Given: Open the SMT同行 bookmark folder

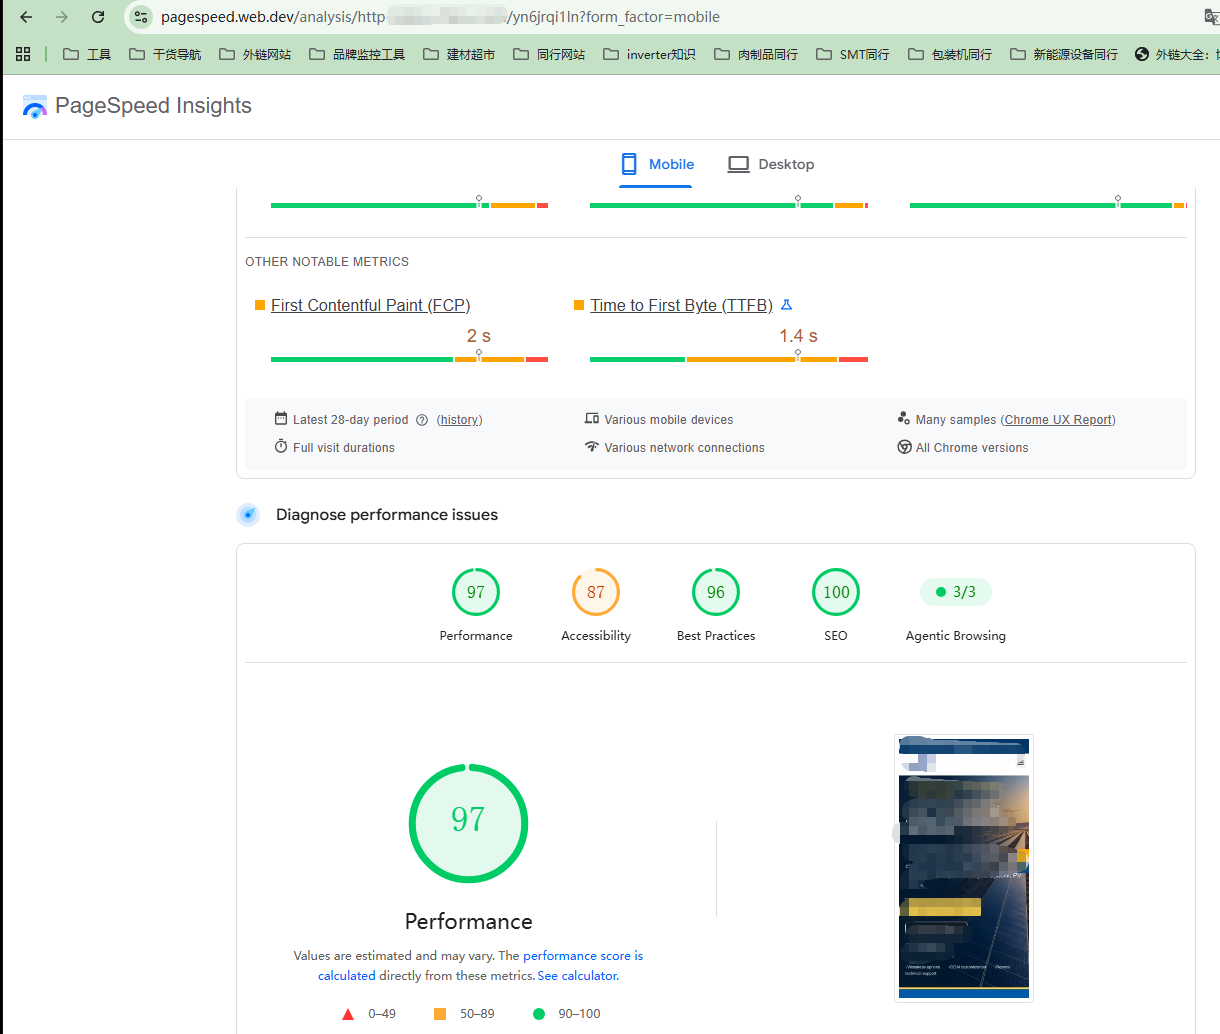Looking at the screenshot, I should (x=853, y=54).
